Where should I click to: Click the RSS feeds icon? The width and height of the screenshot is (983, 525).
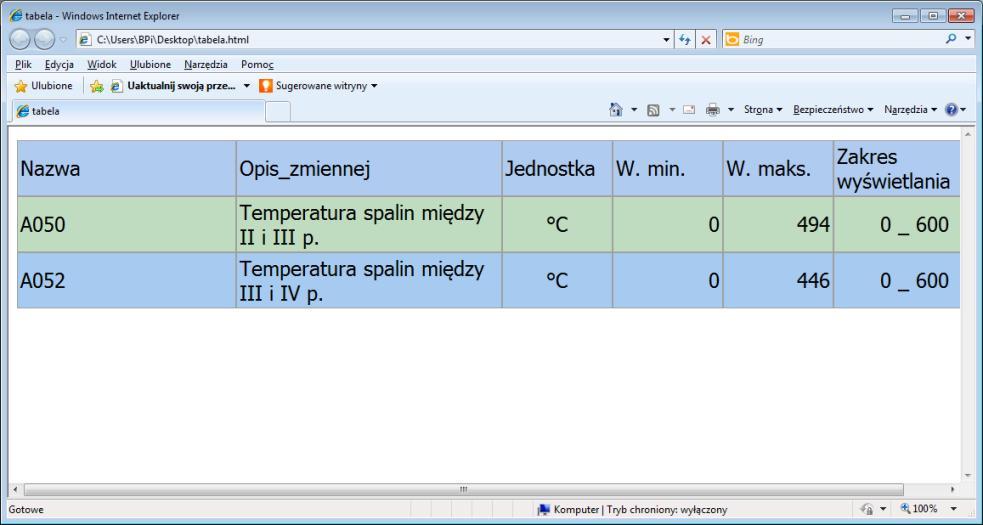point(653,110)
